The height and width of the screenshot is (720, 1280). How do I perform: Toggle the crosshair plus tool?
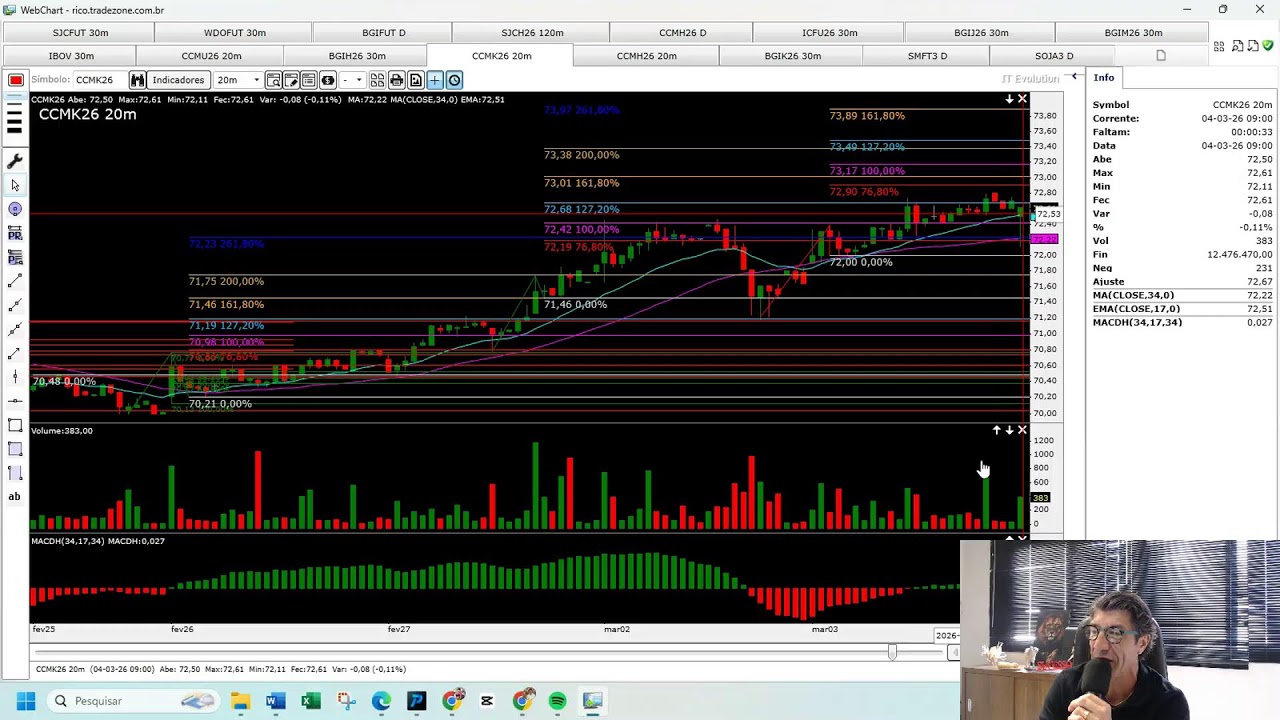(435, 80)
